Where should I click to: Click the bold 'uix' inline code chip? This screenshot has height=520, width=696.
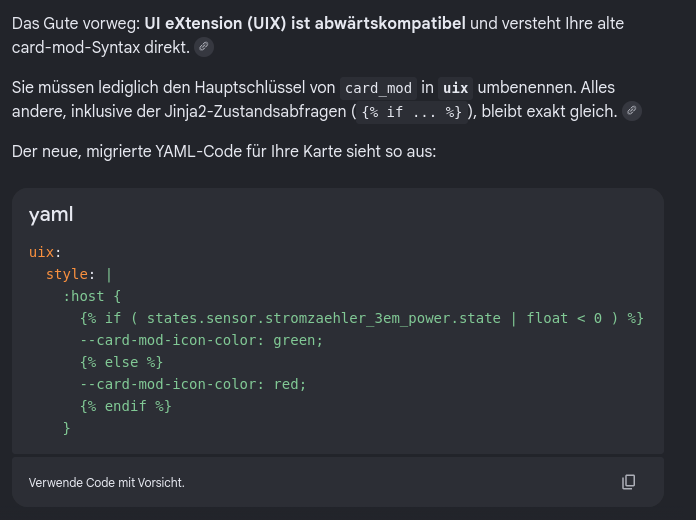point(455,88)
